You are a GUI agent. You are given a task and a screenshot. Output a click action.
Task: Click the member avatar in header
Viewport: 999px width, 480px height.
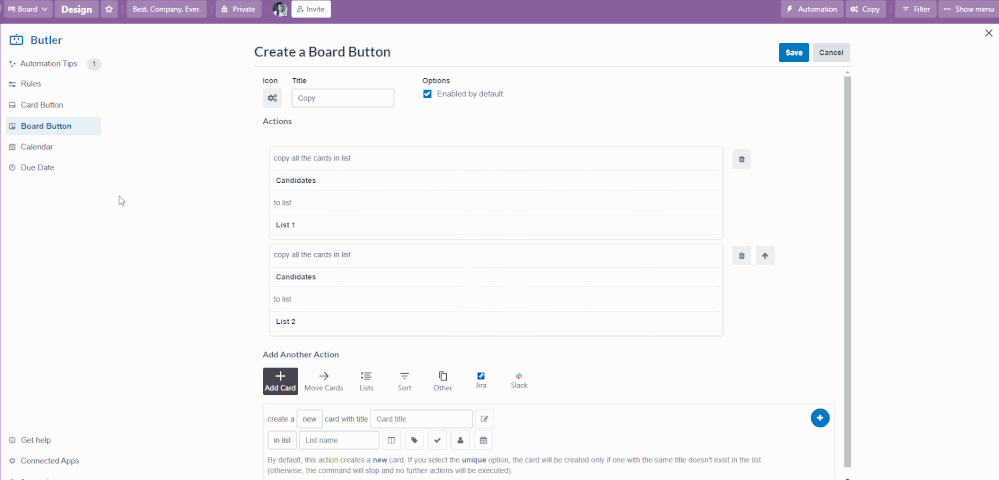[280, 10]
